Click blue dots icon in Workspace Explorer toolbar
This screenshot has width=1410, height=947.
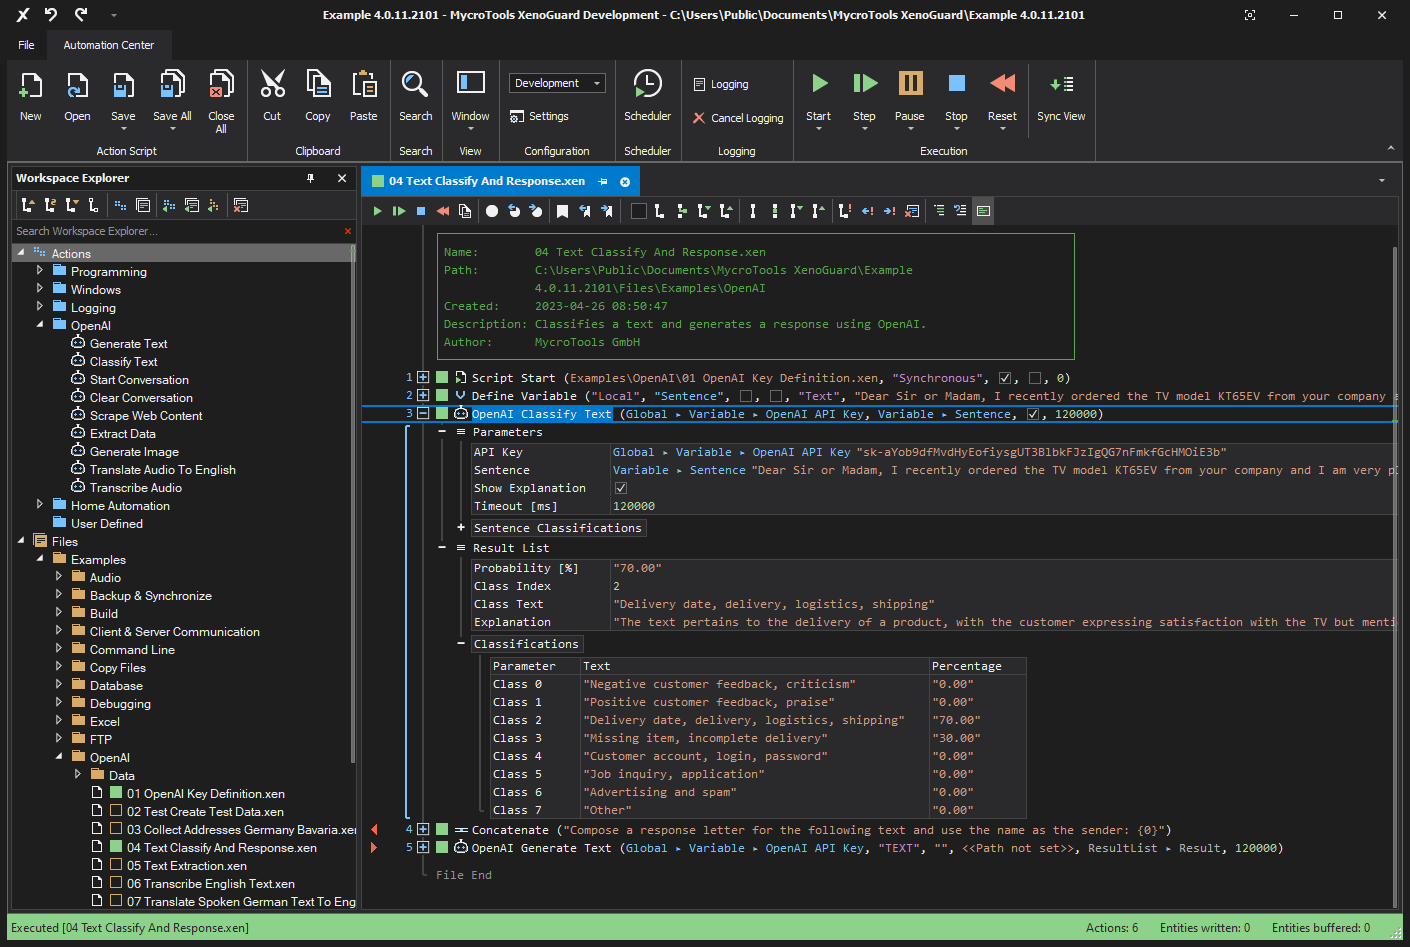coord(120,205)
